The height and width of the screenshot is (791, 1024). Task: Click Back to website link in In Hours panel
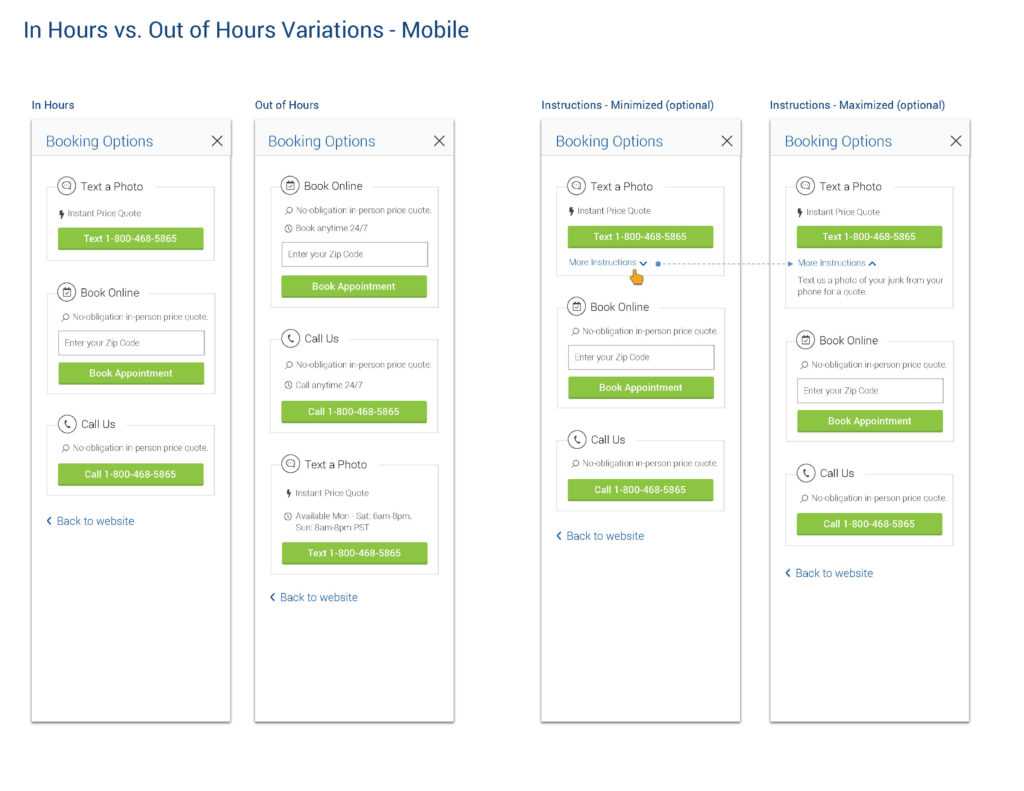coord(90,521)
